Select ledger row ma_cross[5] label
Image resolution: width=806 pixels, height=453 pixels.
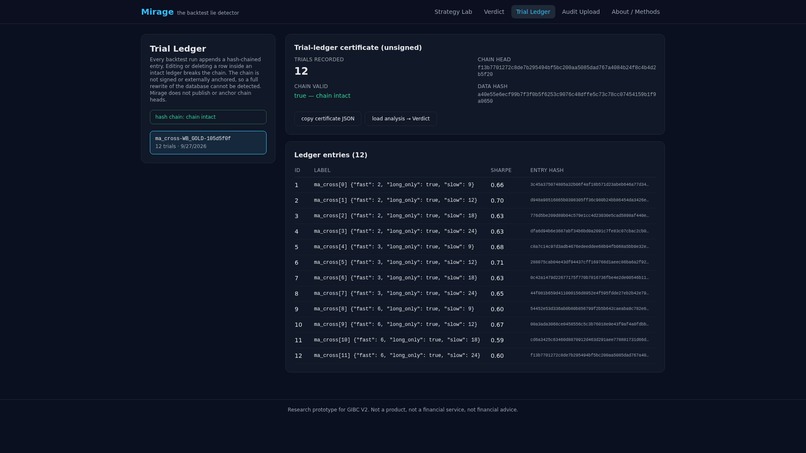pyautogui.click(x=395, y=262)
